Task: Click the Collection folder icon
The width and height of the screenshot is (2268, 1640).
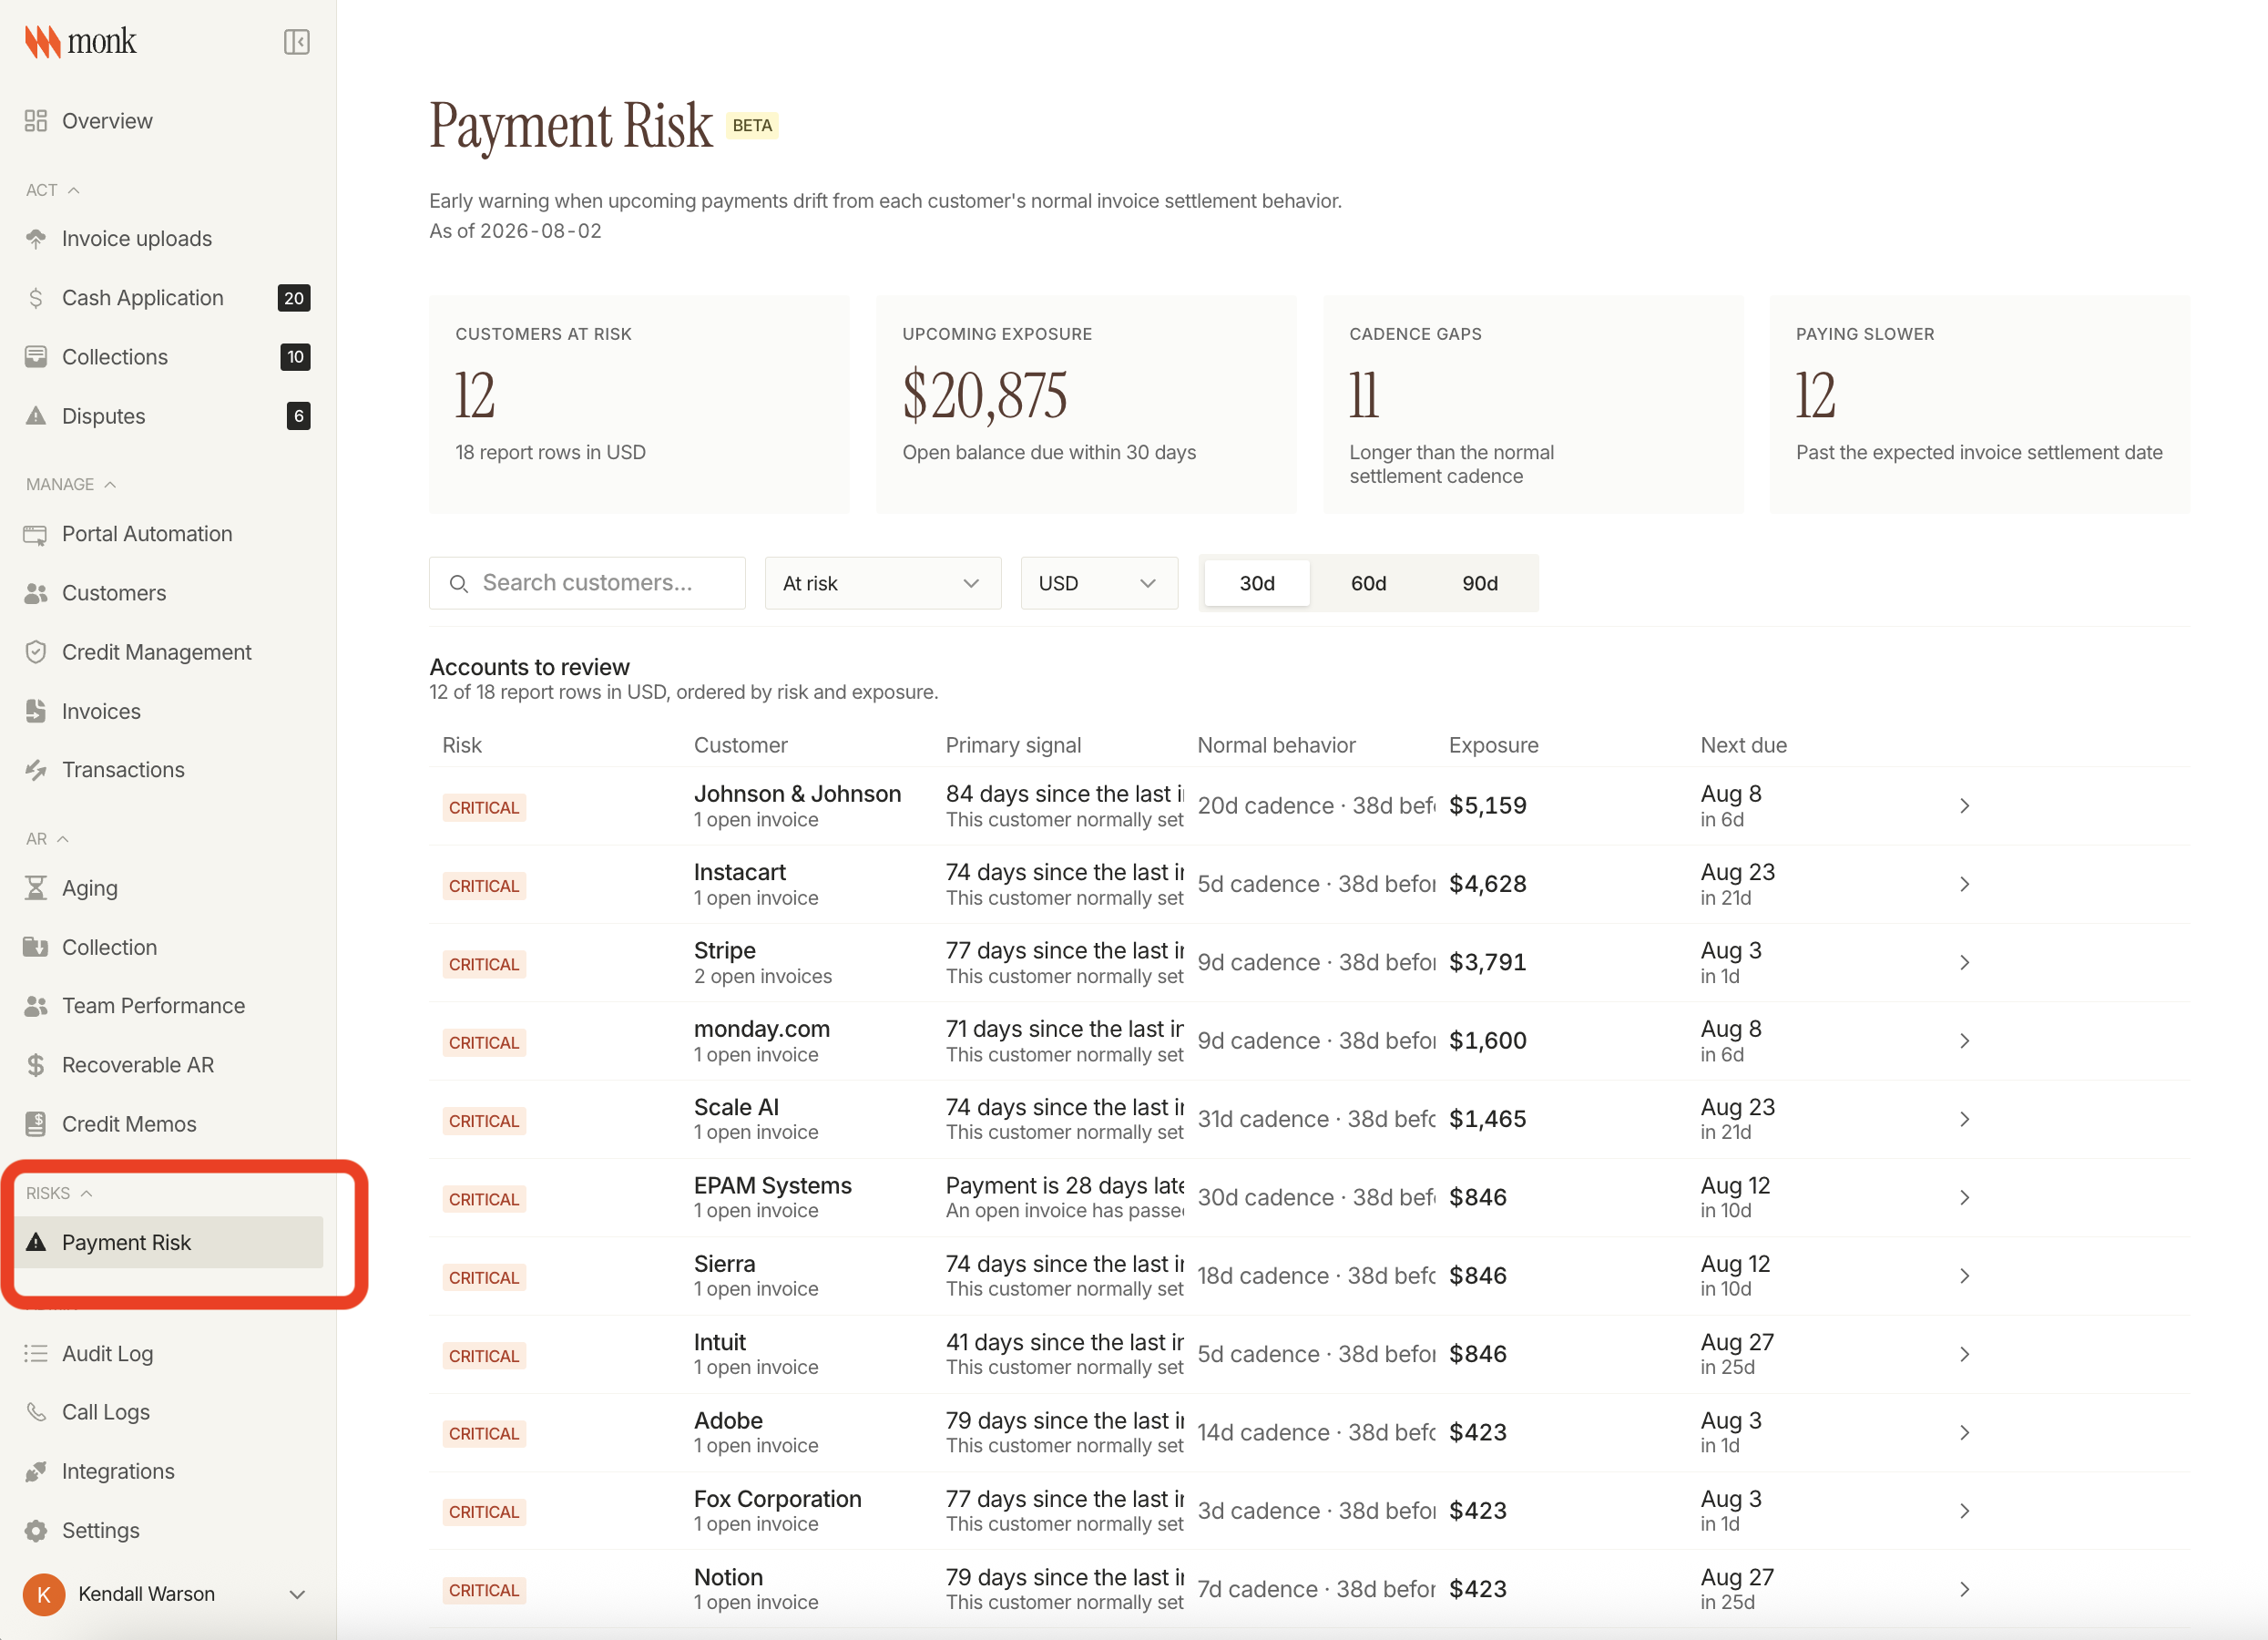Action: click(x=36, y=947)
